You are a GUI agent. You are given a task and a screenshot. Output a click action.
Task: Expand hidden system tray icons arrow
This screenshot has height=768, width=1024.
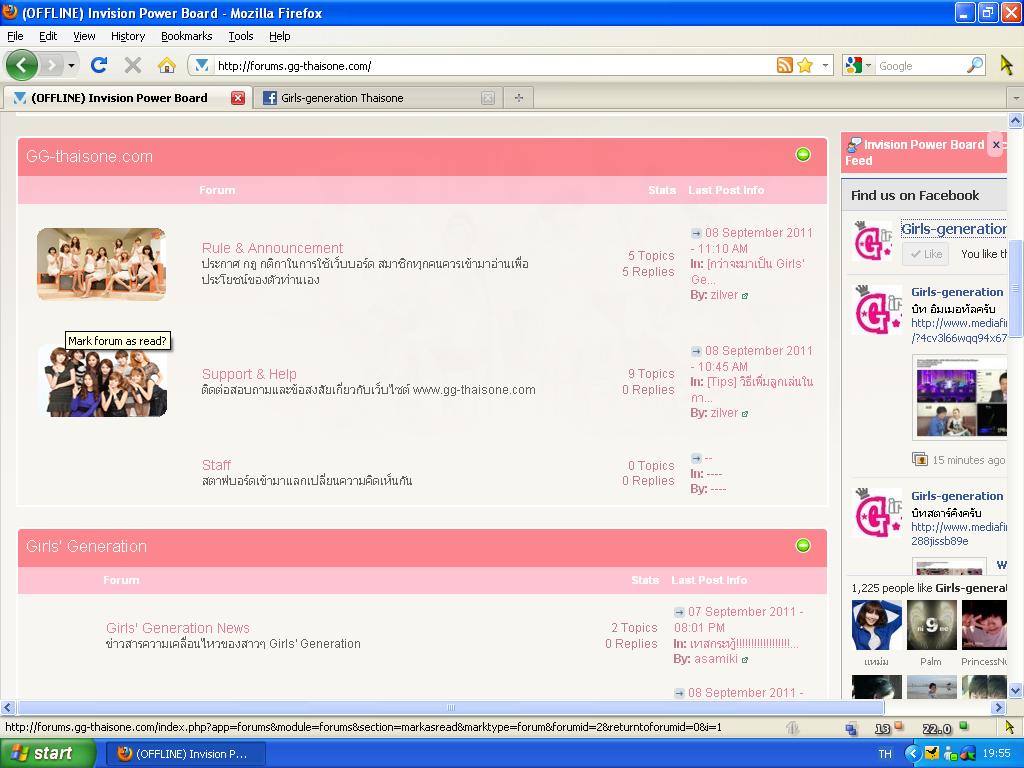[913, 754]
